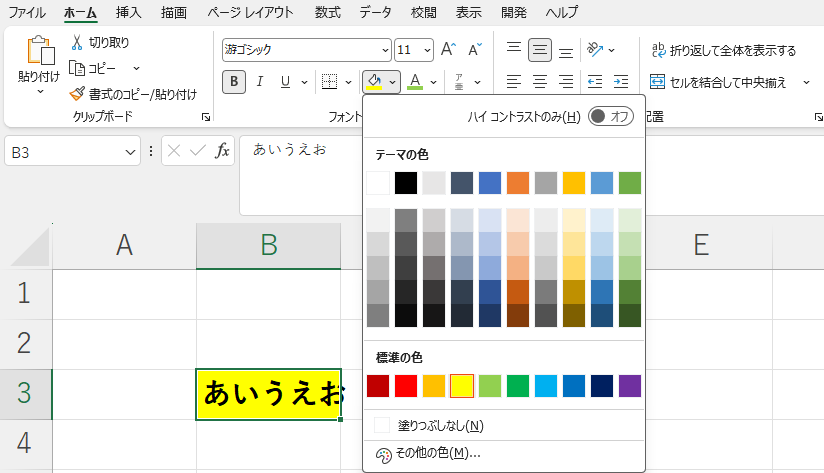Pick the red standard color swatch
The image size is (824, 473).
(x=406, y=386)
